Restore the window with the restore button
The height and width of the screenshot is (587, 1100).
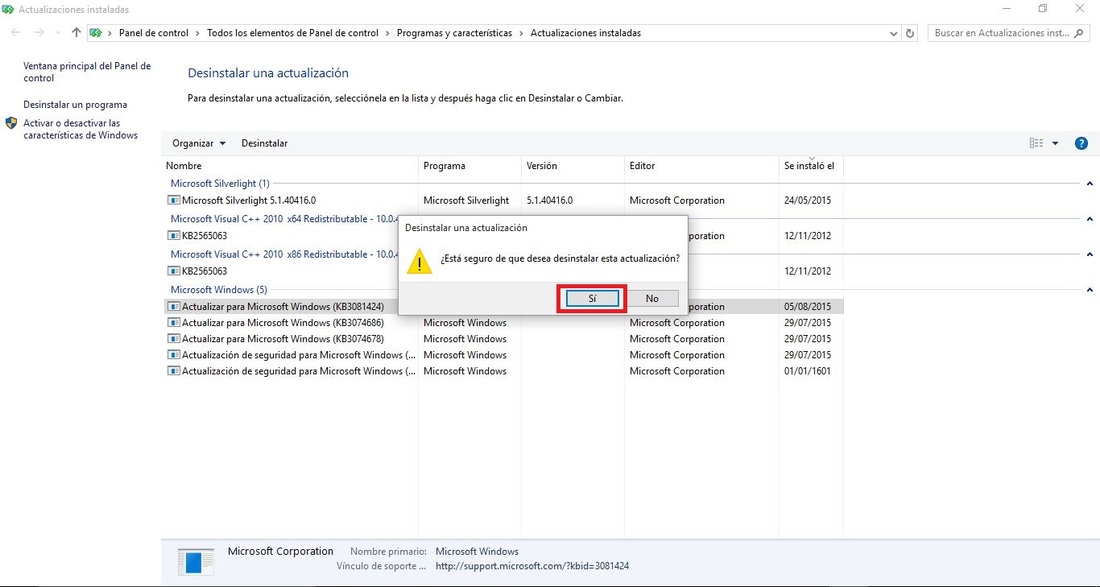coord(1042,8)
